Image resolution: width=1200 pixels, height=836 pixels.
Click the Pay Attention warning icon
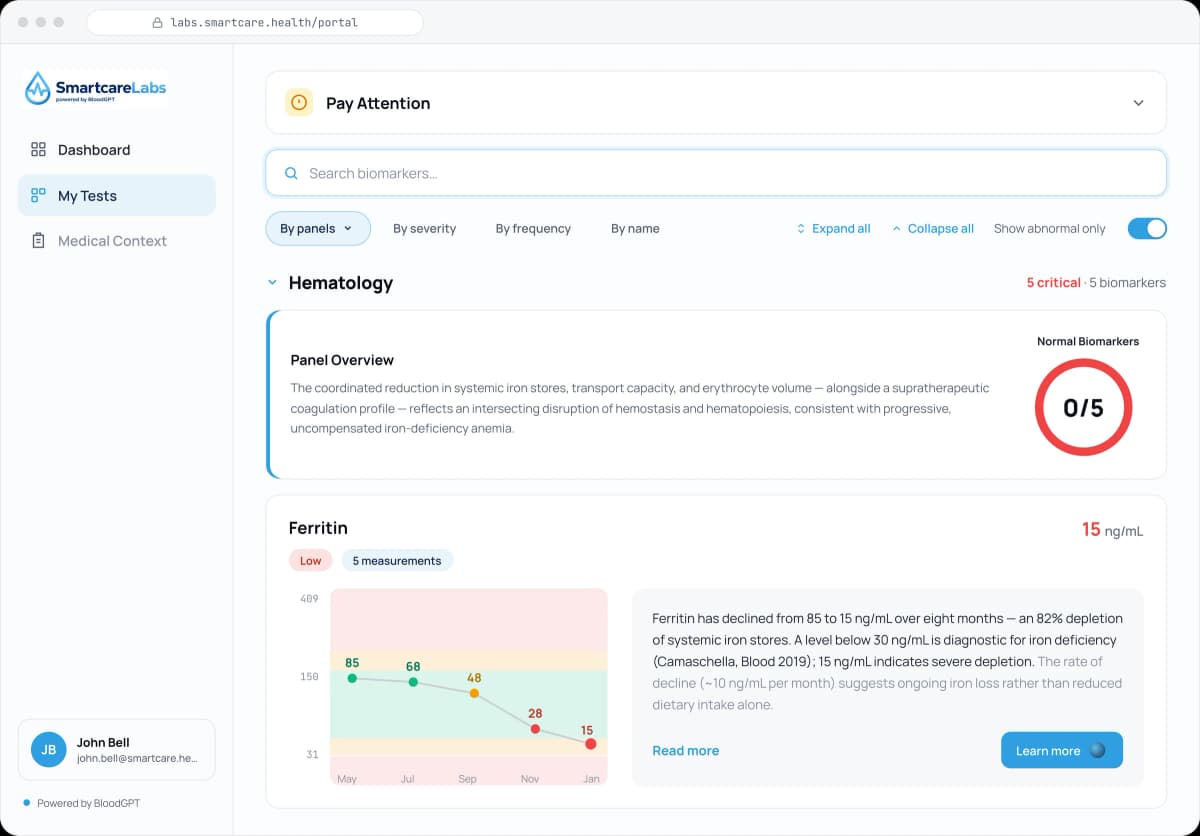click(x=299, y=103)
